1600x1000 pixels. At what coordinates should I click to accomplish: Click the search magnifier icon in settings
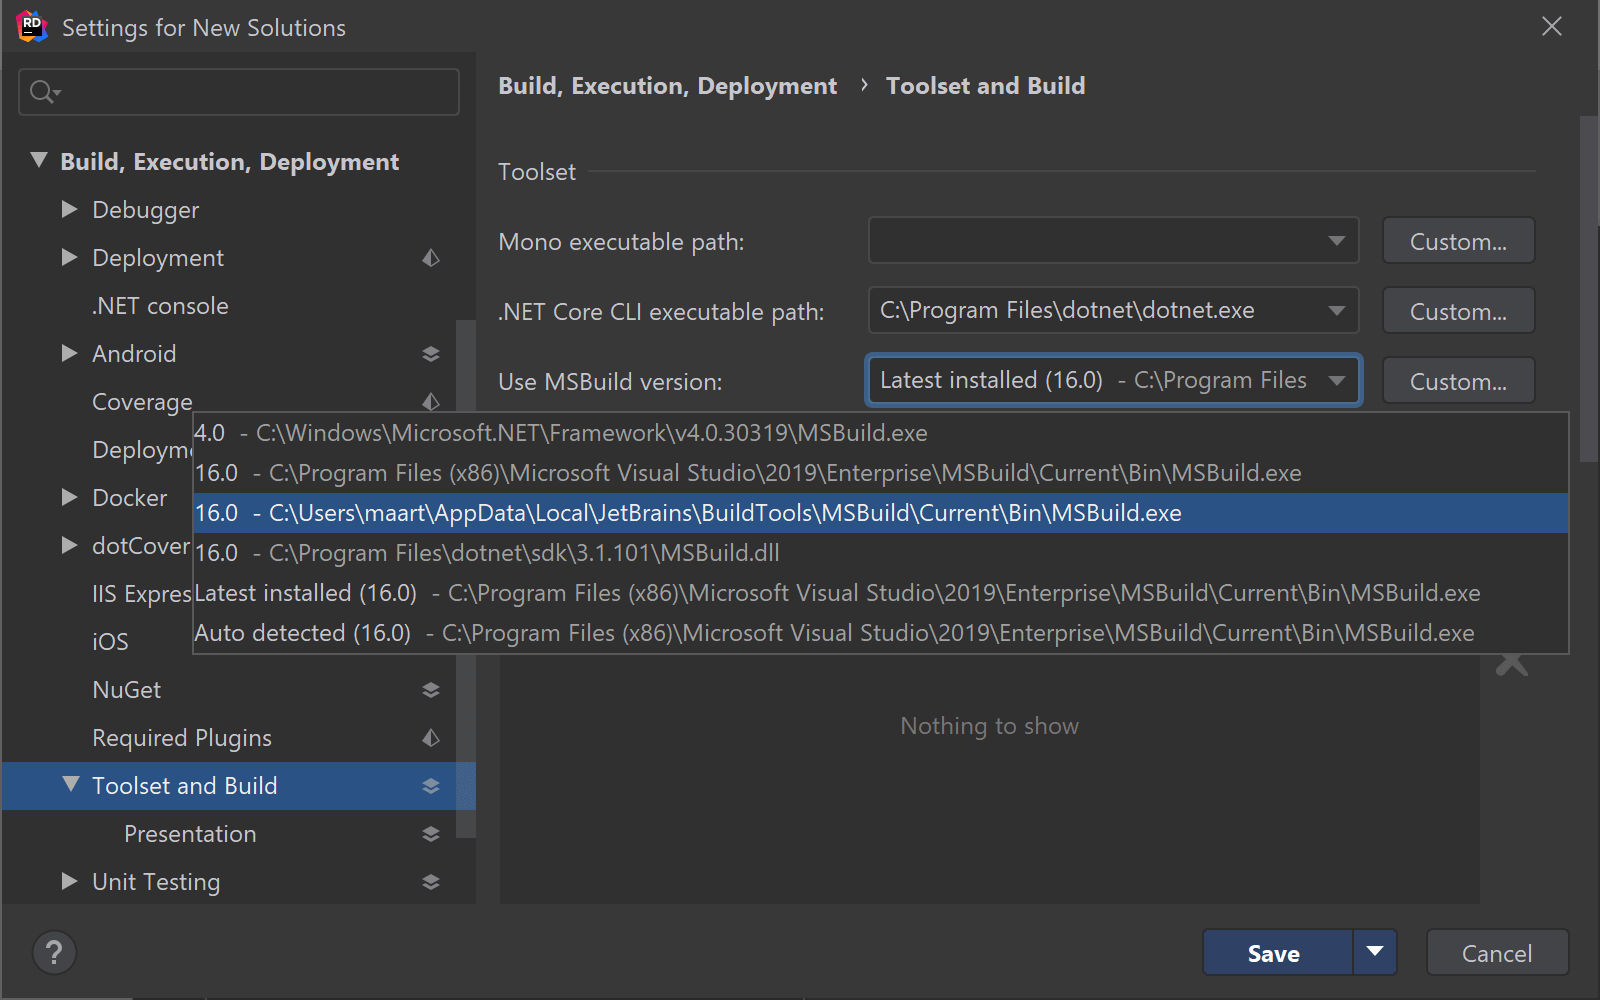[43, 93]
